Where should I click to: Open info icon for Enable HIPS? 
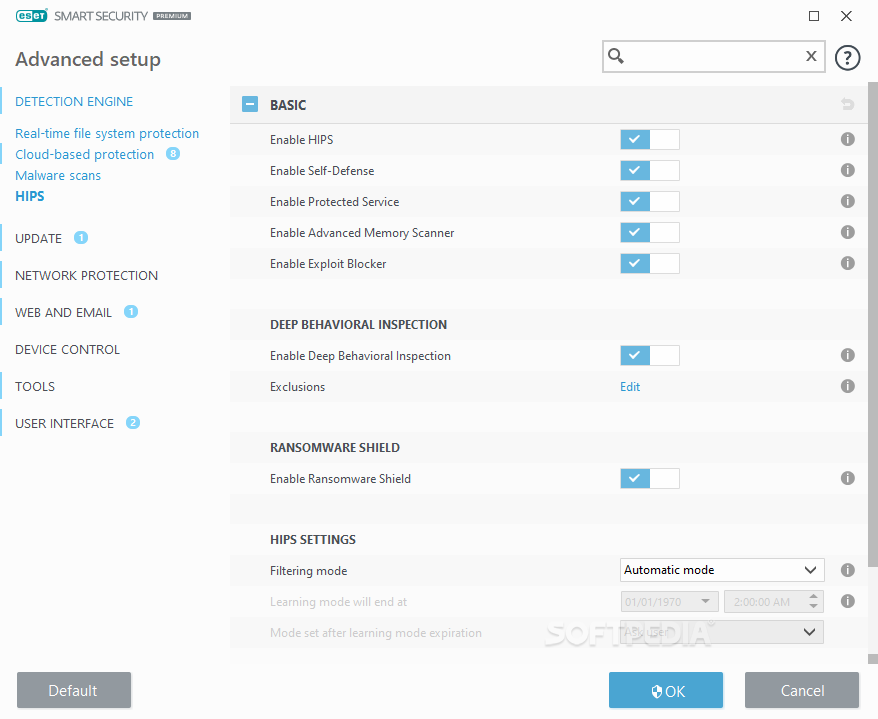848,139
